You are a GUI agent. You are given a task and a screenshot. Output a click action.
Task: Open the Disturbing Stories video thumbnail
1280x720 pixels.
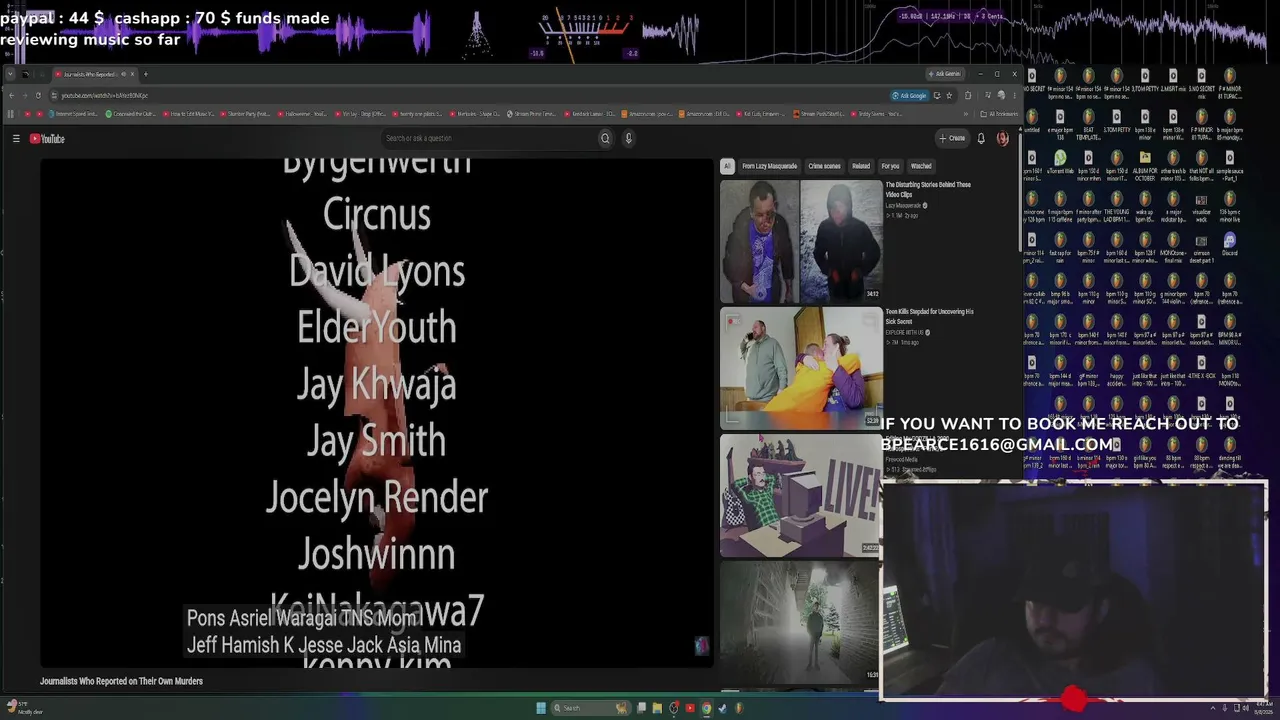(x=801, y=241)
